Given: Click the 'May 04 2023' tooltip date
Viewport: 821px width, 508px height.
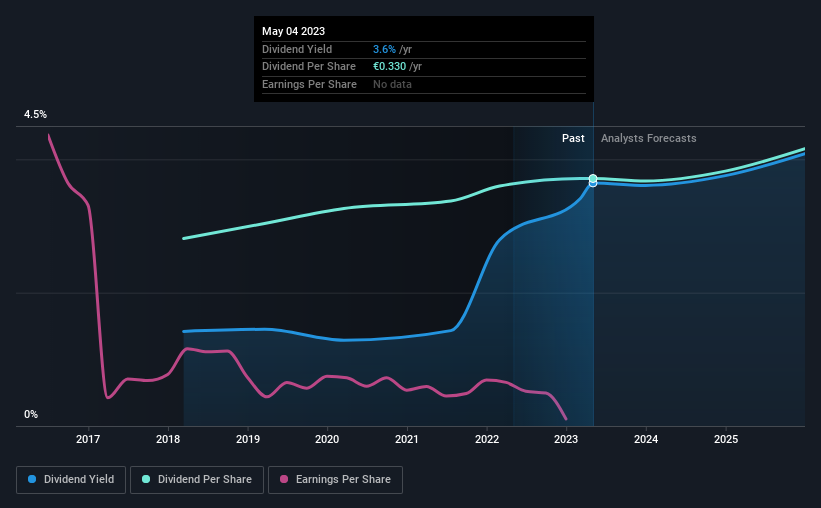Looking at the screenshot, I should (294, 31).
